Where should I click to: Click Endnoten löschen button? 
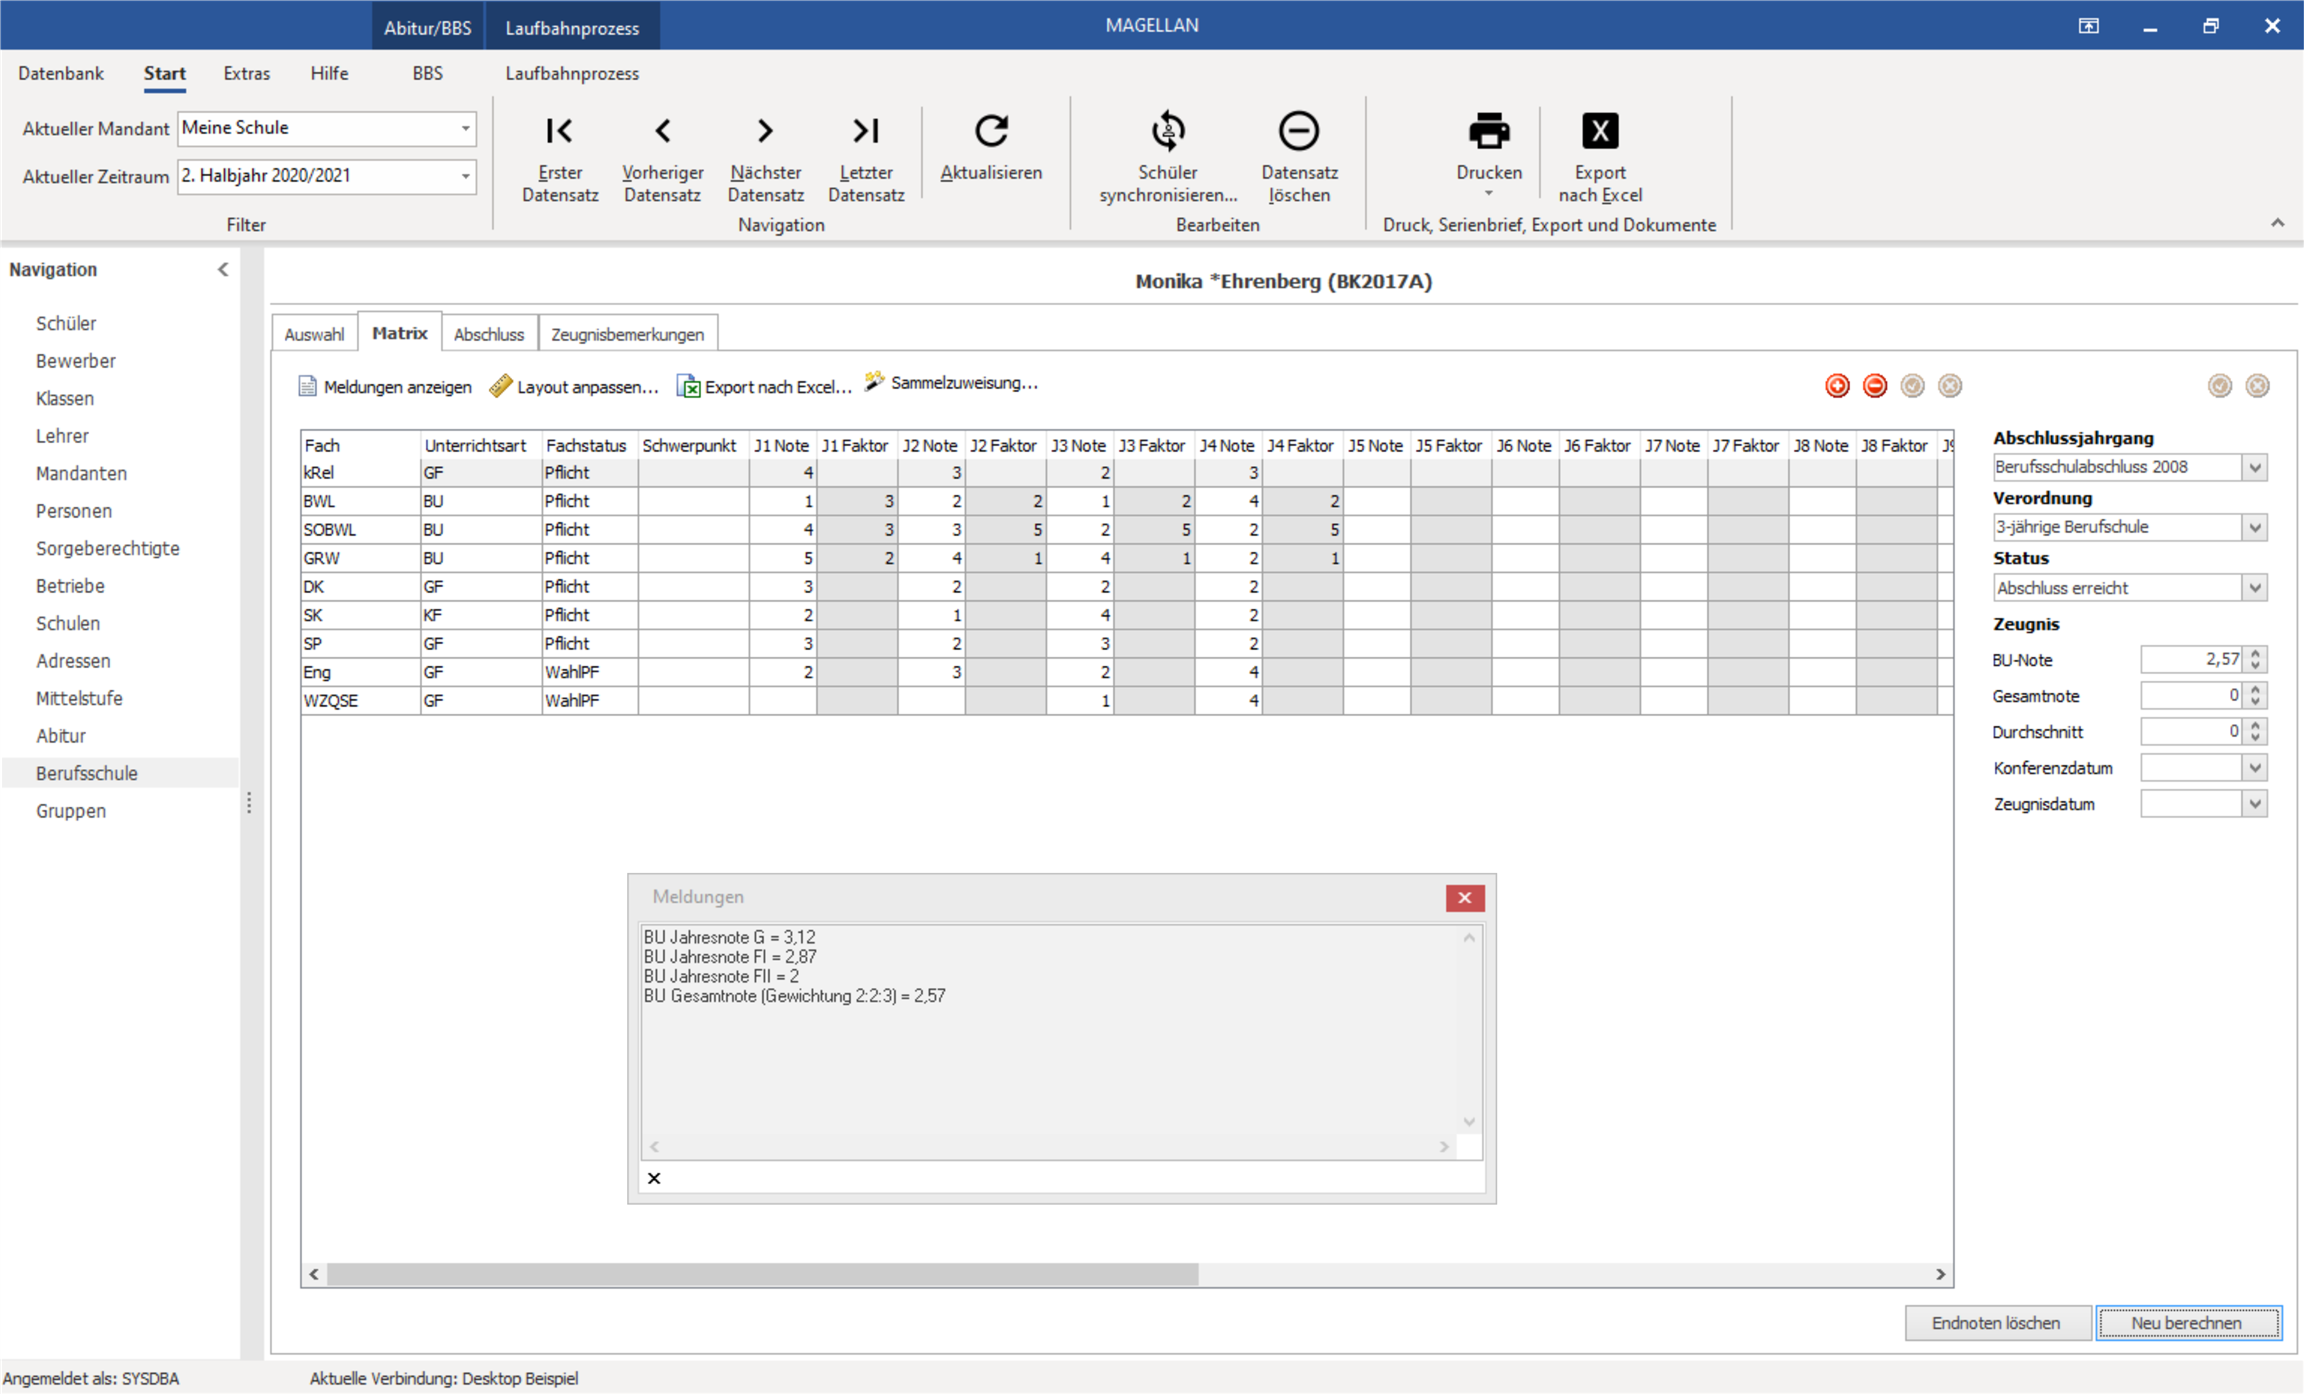(1996, 1323)
